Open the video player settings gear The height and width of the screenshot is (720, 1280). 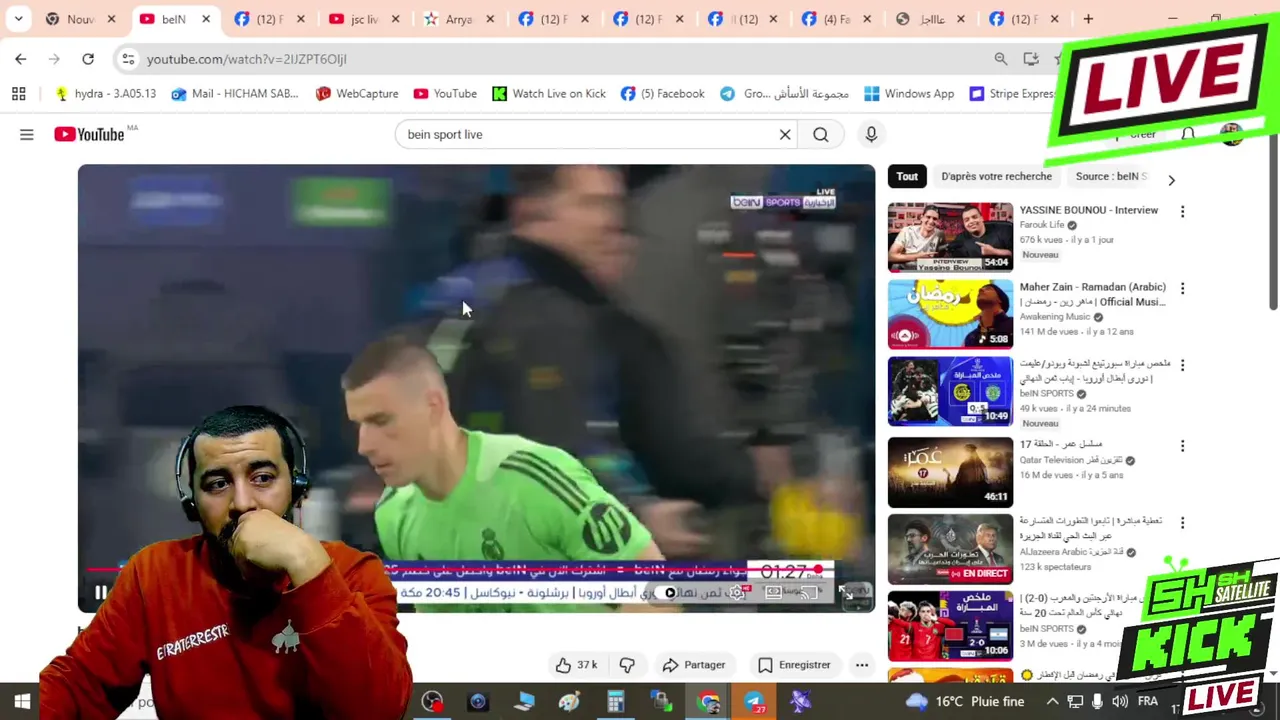click(737, 592)
